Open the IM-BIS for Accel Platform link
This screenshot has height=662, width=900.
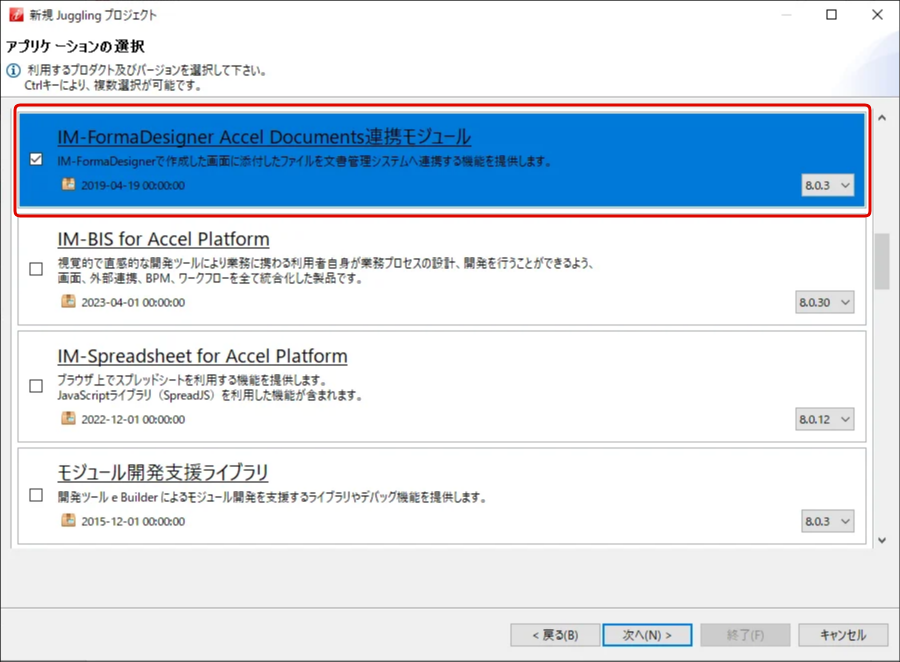click(163, 239)
